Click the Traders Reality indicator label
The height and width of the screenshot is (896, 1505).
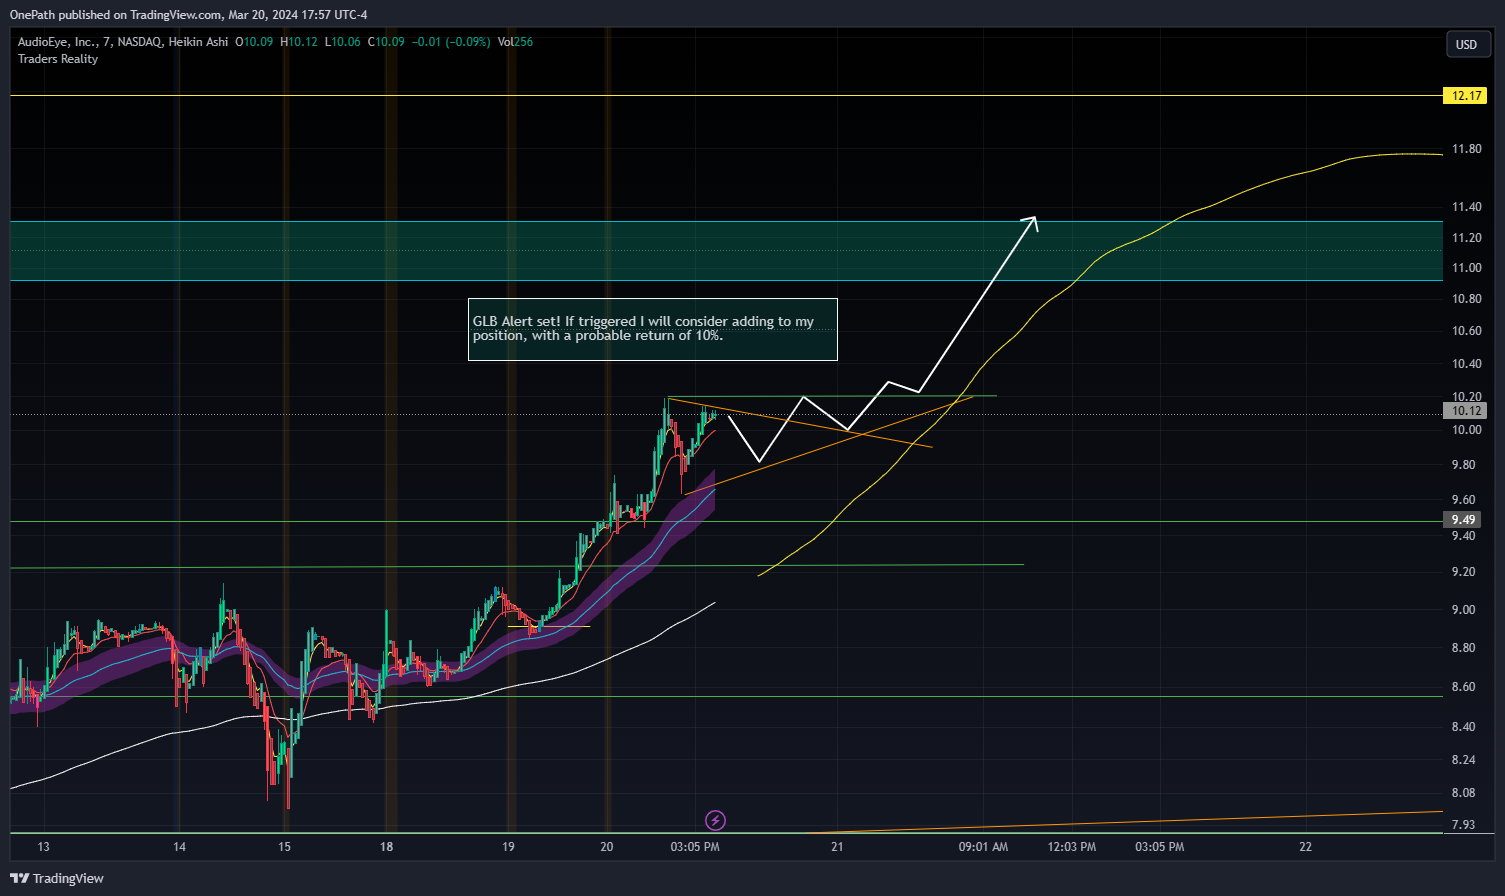pos(58,59)
